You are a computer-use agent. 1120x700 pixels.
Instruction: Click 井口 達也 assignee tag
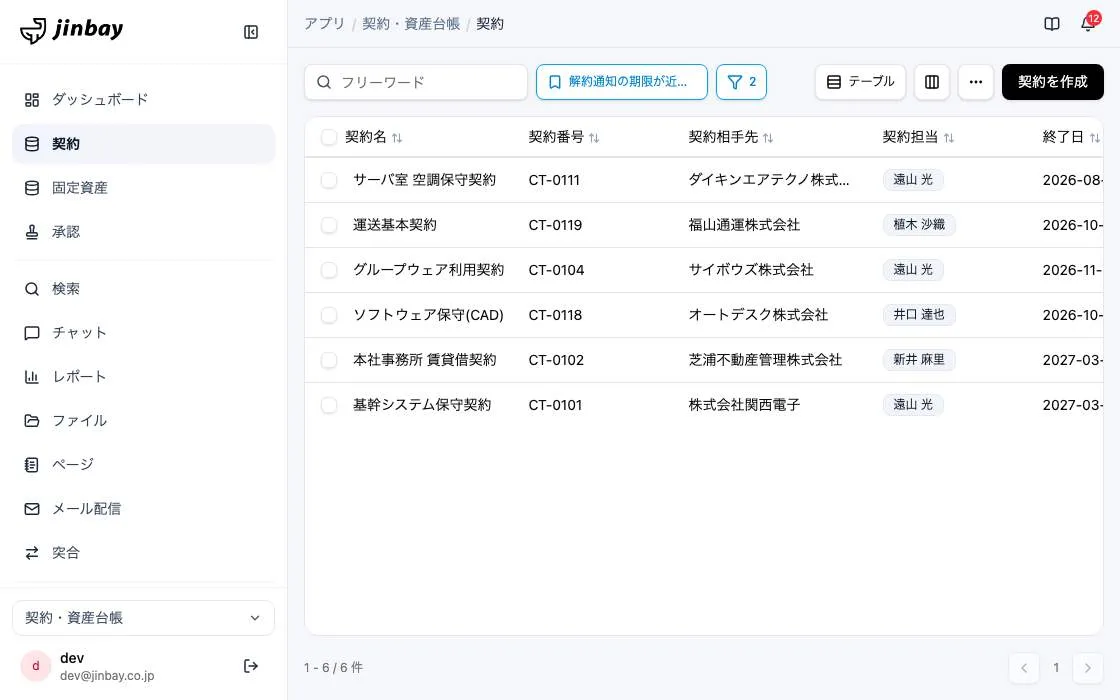coord(919,315)
